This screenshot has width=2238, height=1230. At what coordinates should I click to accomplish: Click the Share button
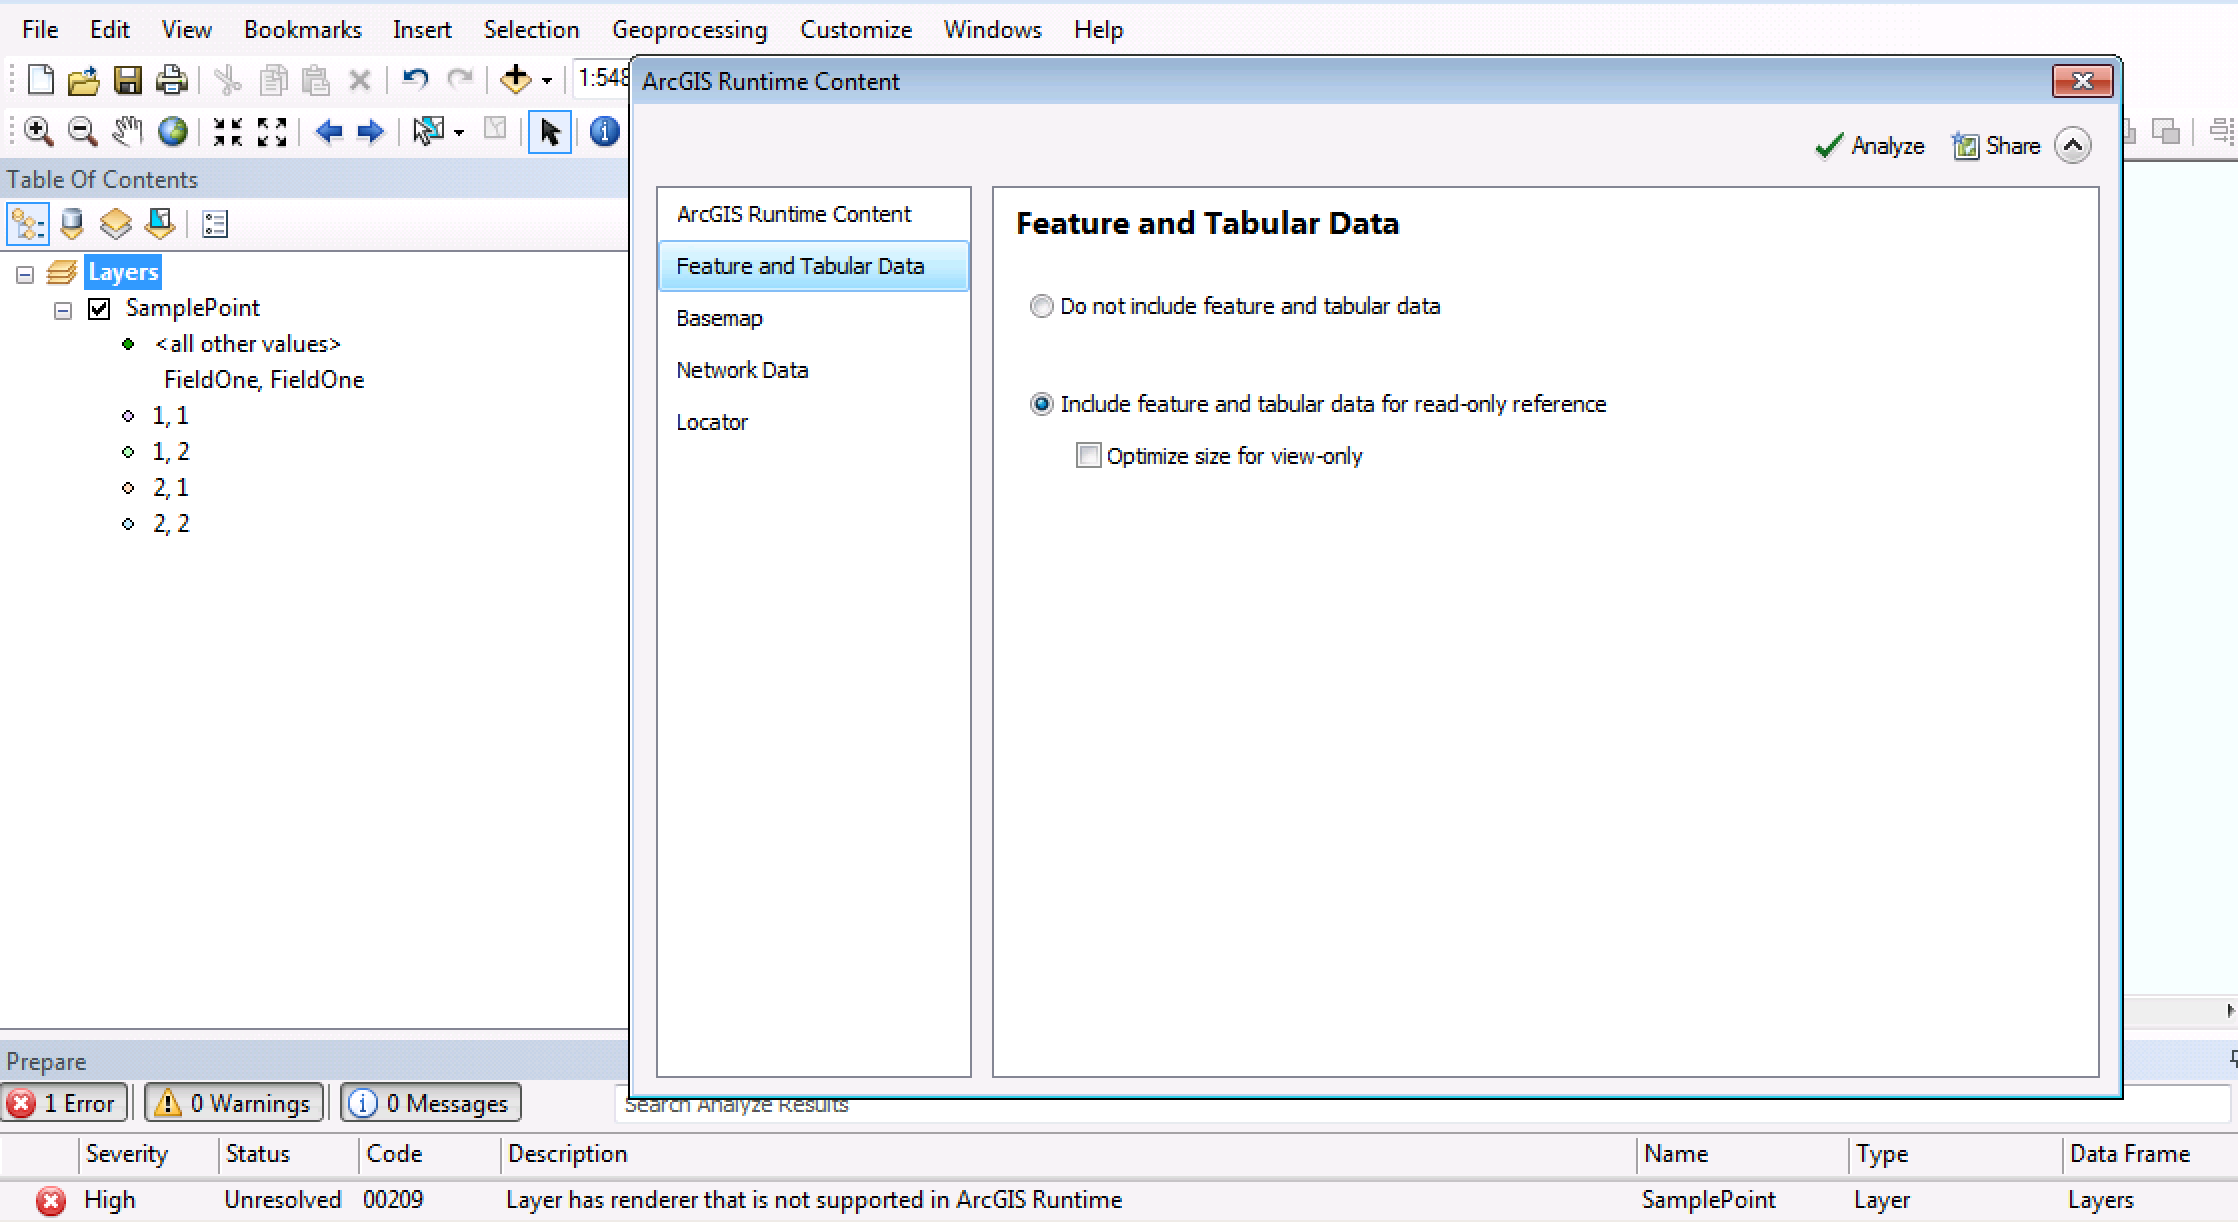coord(1996,146)
